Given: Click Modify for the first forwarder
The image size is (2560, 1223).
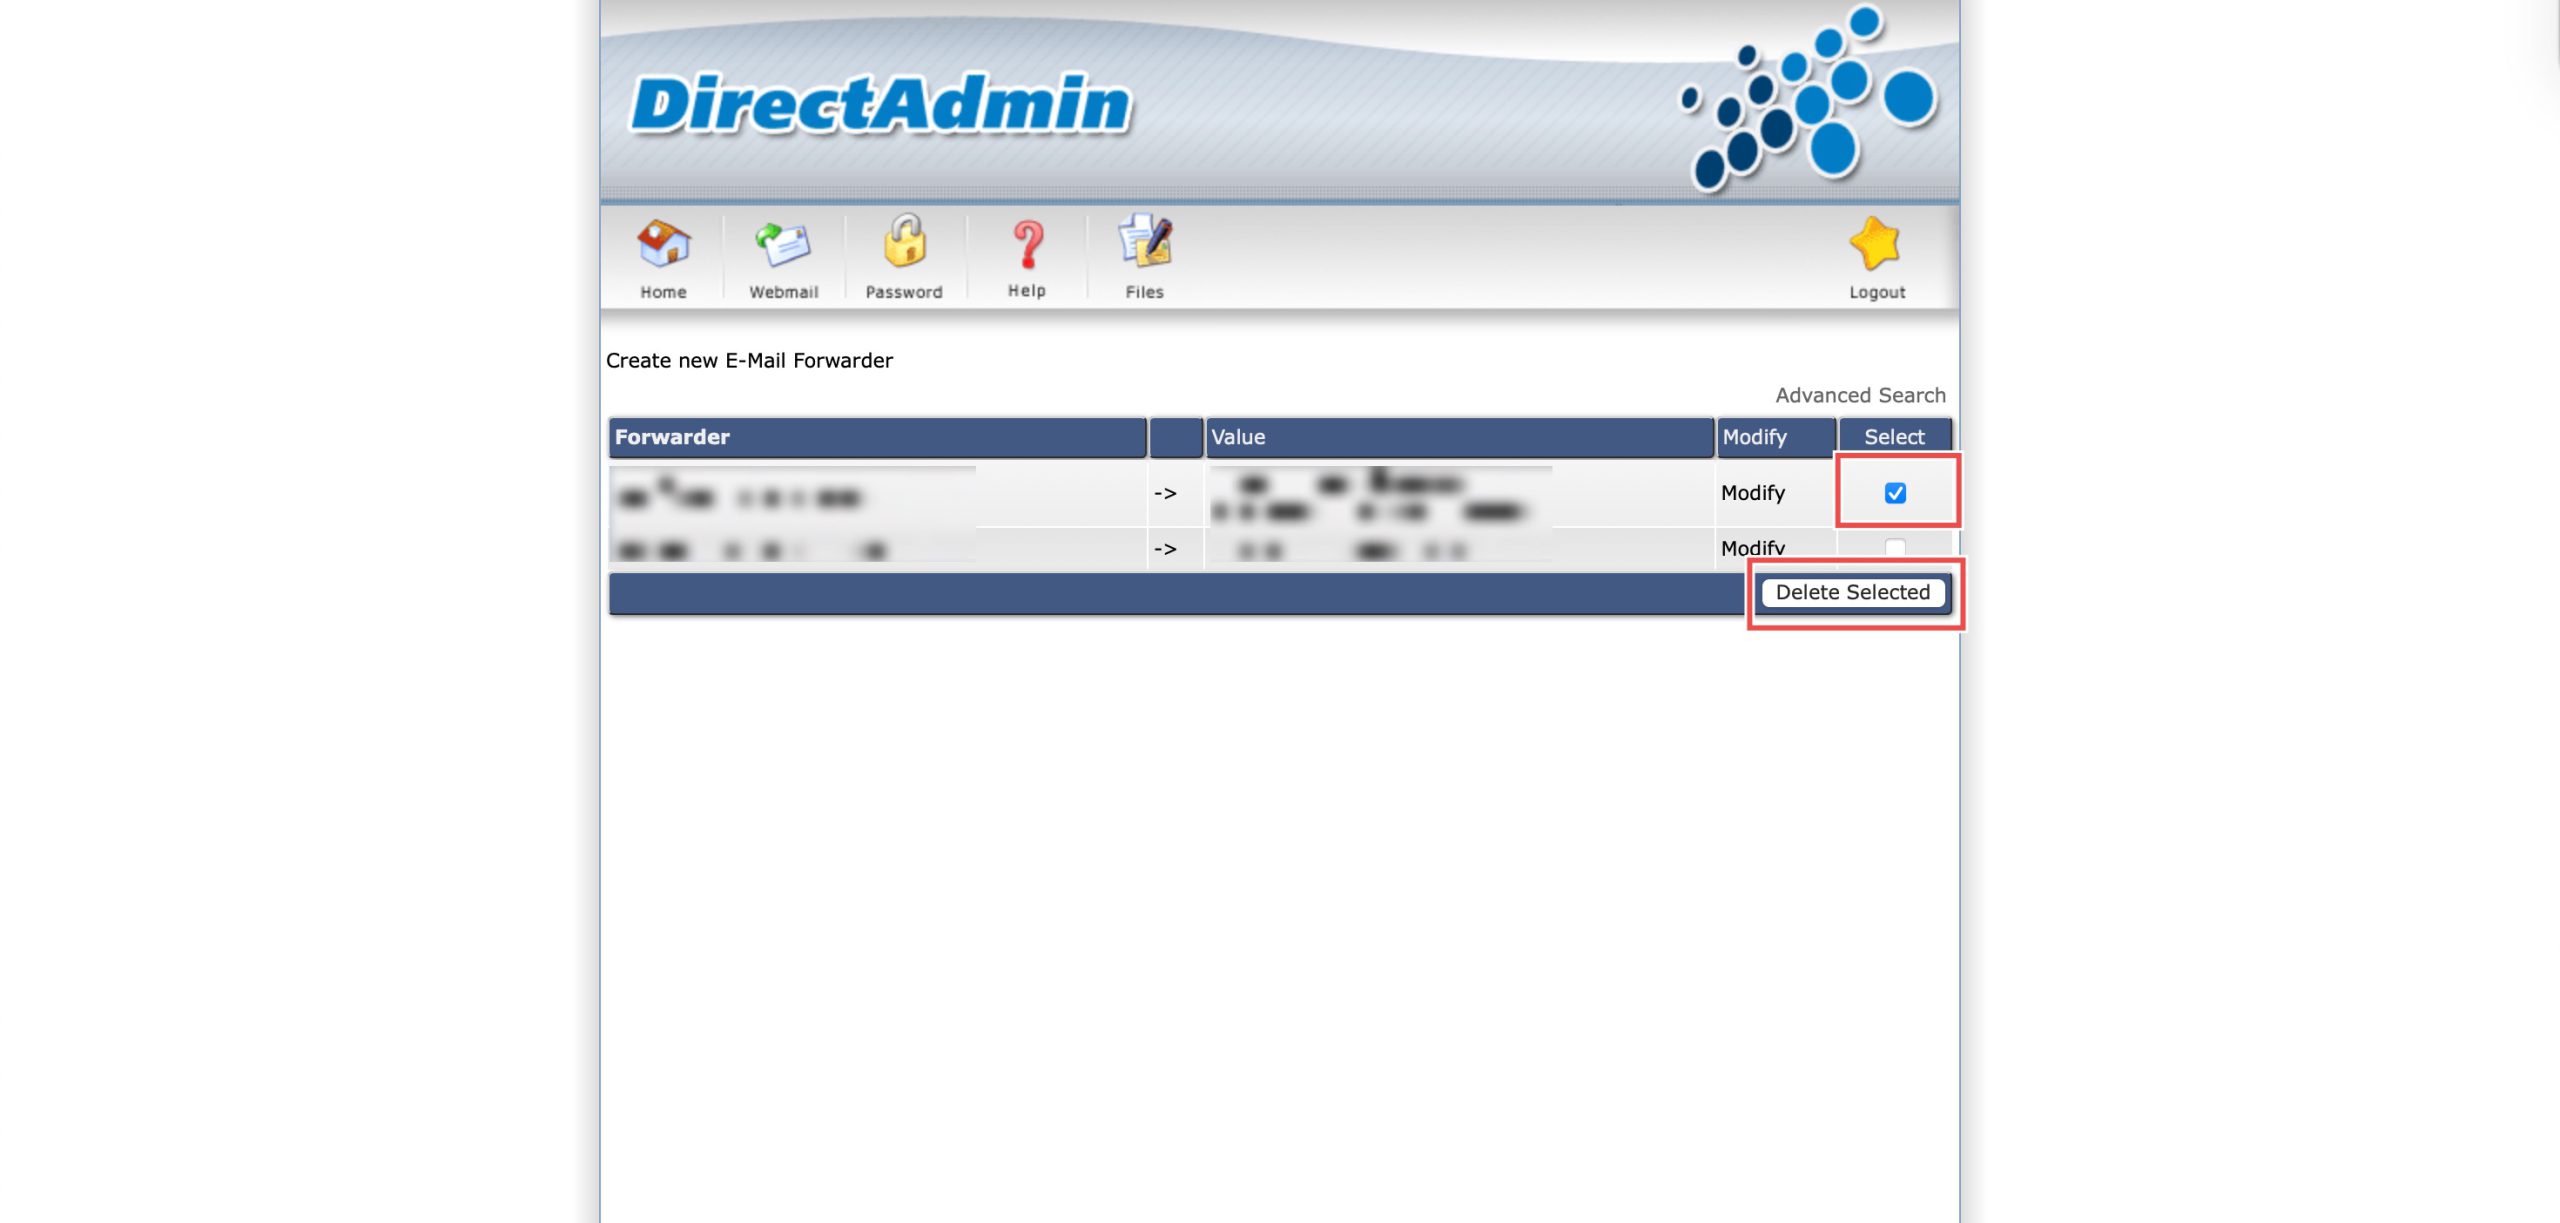Looking at the screenshot, I should tap(1752, 493).
